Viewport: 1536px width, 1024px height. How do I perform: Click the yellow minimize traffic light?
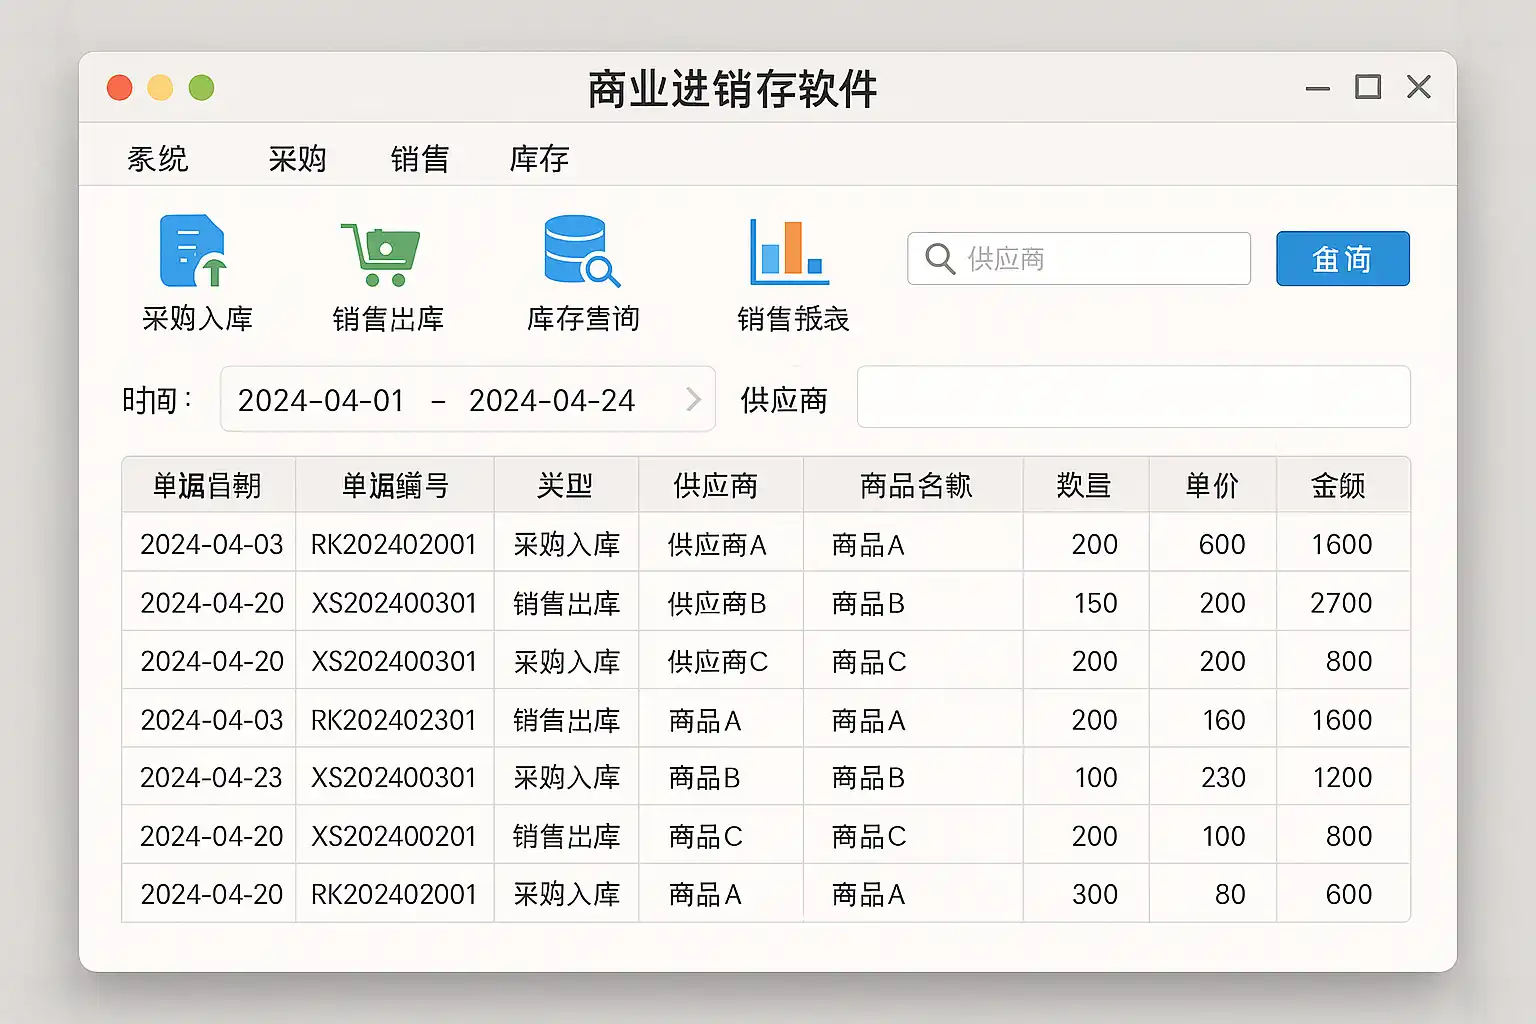[x=160, y=88]
